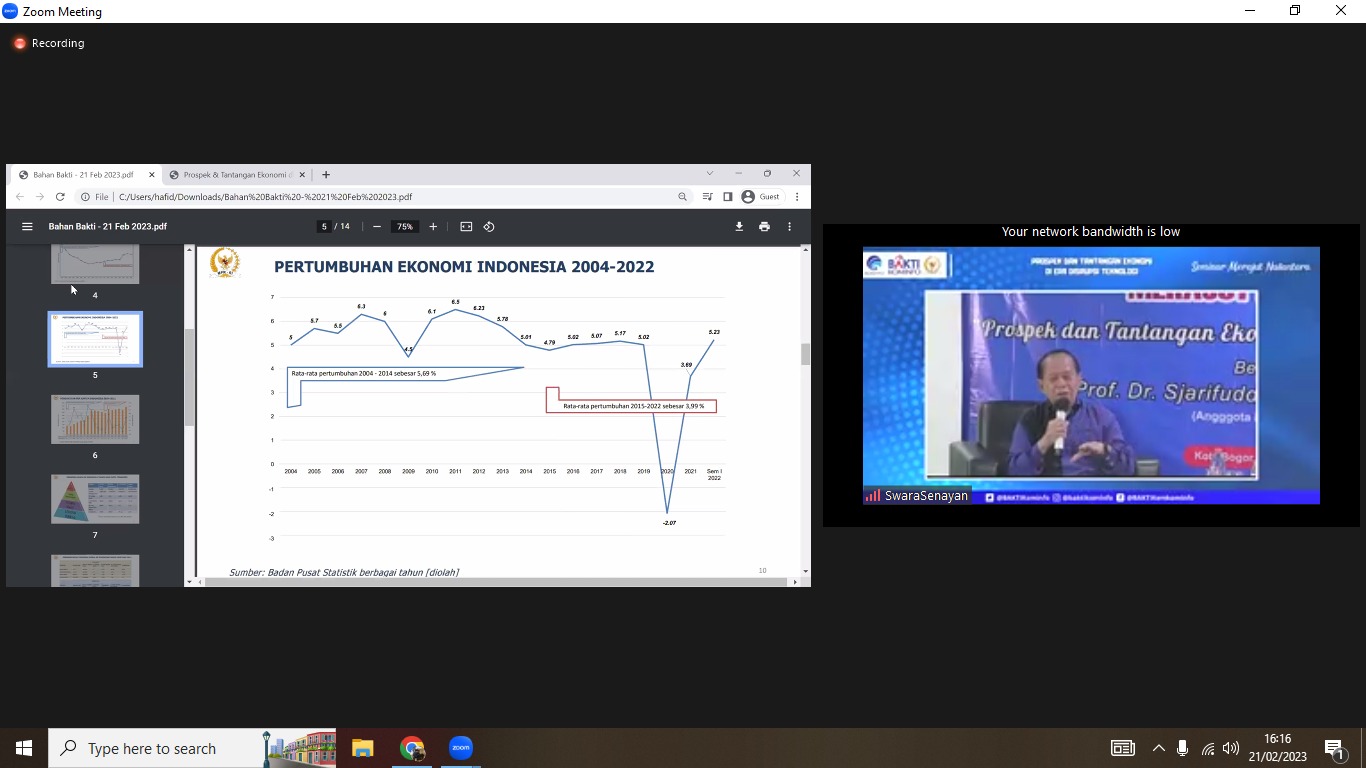Image resolution: width=1366 pixels, height=768 pixels.
Task: Open a new browser tab
Action: [326, 175]
